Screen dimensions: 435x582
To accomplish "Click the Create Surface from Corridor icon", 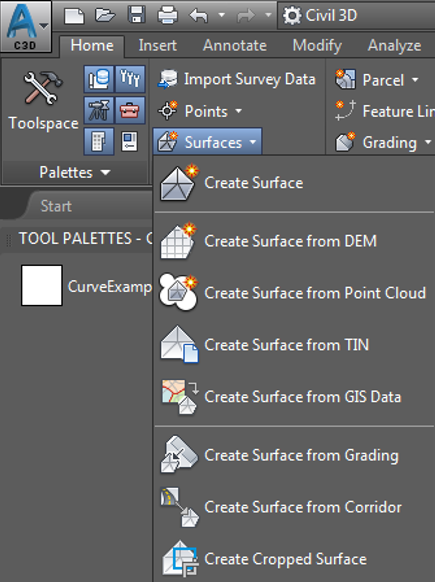I will 180,507.
